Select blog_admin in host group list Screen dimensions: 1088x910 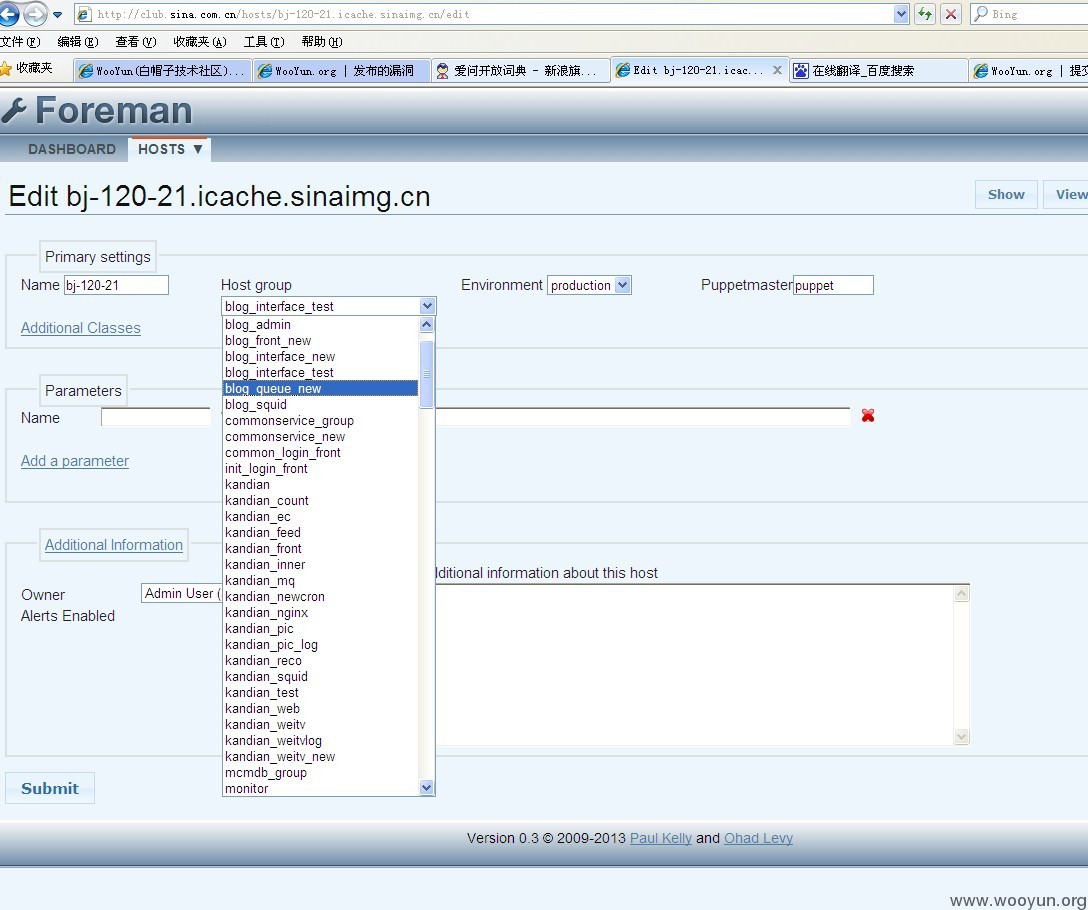[321, 324]
